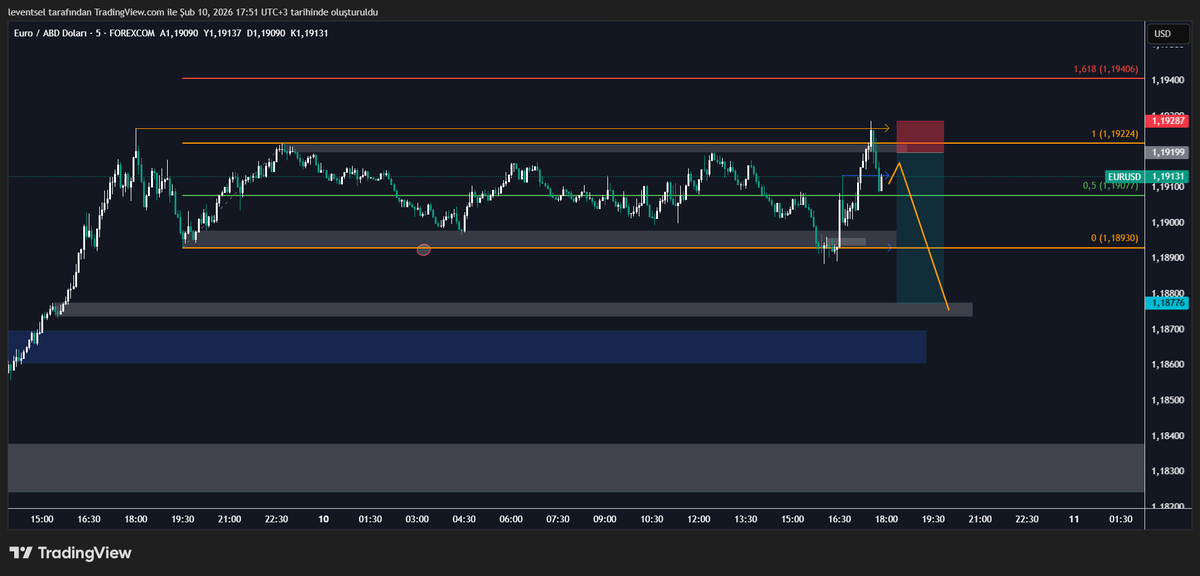Click the cyan 1,18776 target price tag
The image size is (1200, 576).
coord(1169,301)
